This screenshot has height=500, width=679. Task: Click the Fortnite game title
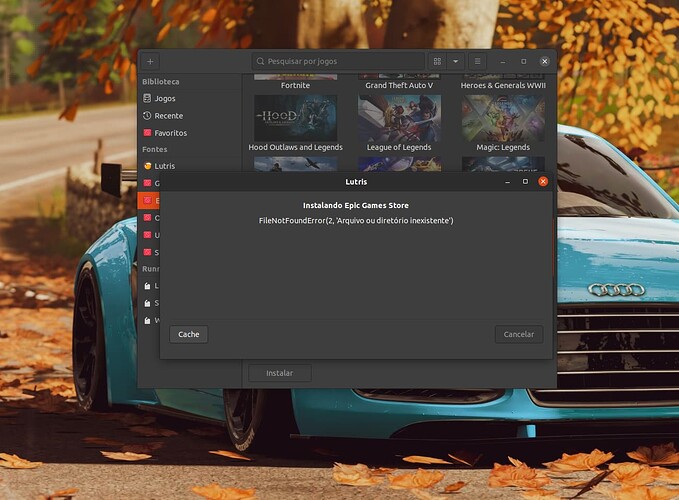click(295, 85)
